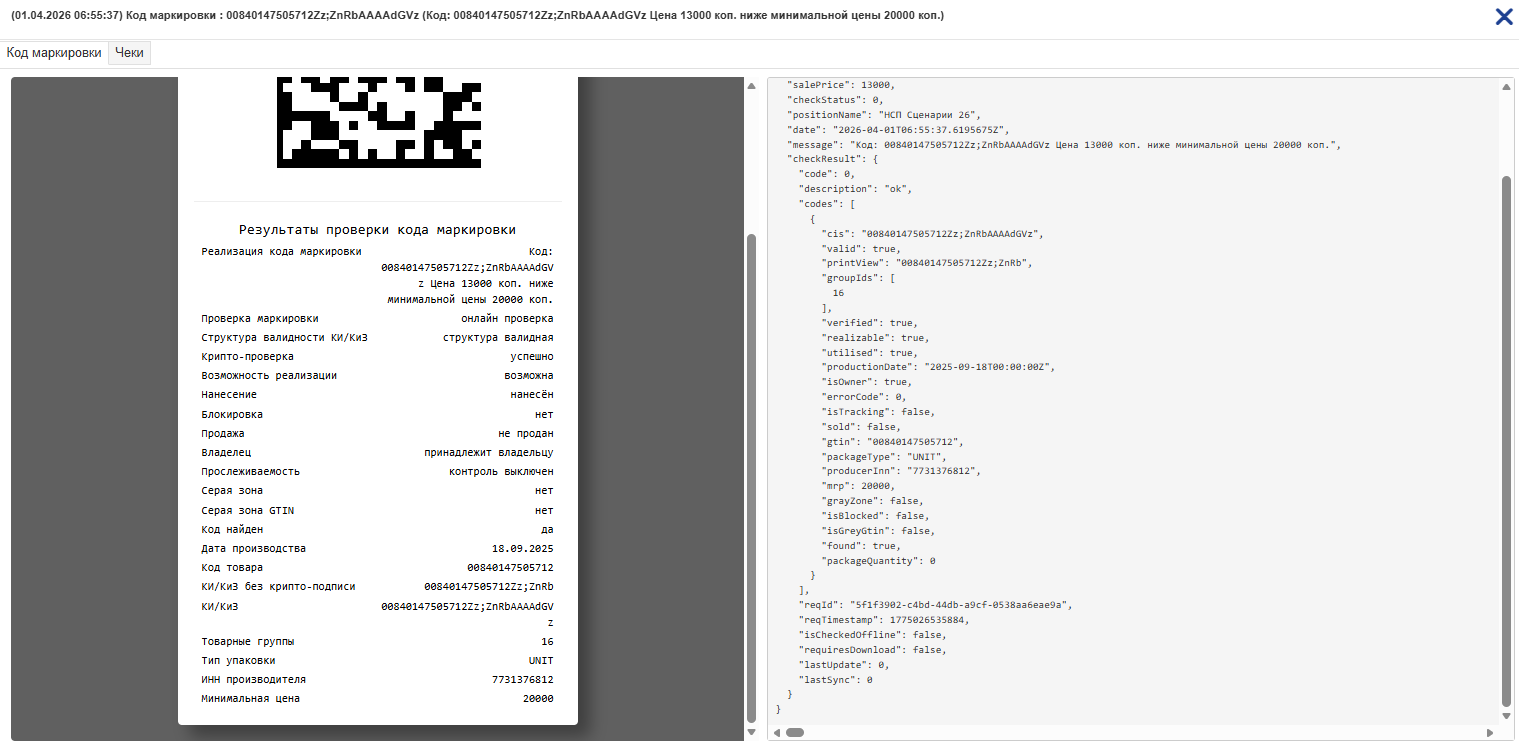Click the JSON panel vertical scrollbar thumb
Image resolution: width=1519 pixels, height=745 pixels.
1507,440
